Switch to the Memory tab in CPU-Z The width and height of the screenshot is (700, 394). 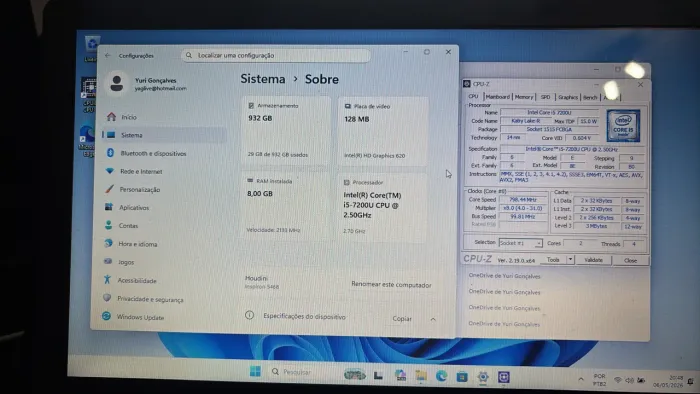524,97
